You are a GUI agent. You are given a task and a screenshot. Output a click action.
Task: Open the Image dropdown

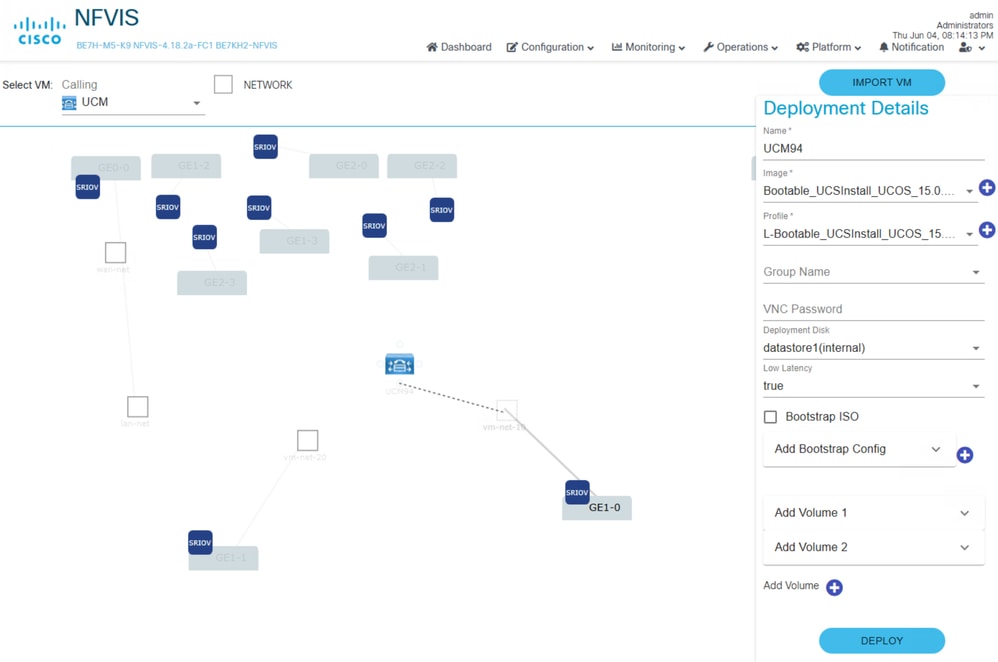coord(869,190)
